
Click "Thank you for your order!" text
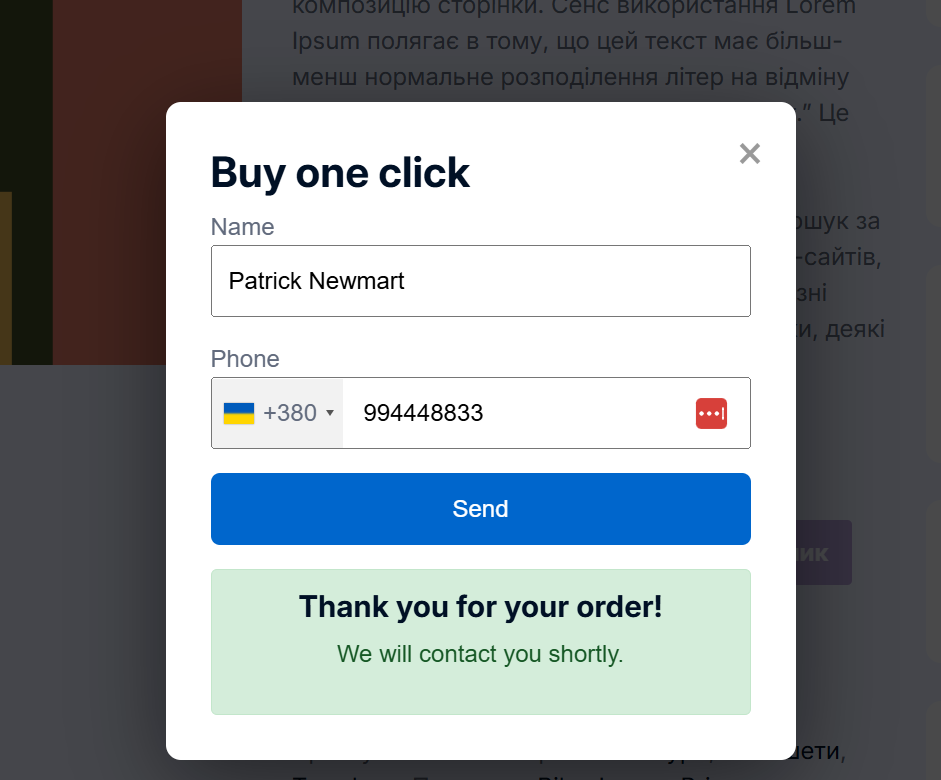(480, 607)
